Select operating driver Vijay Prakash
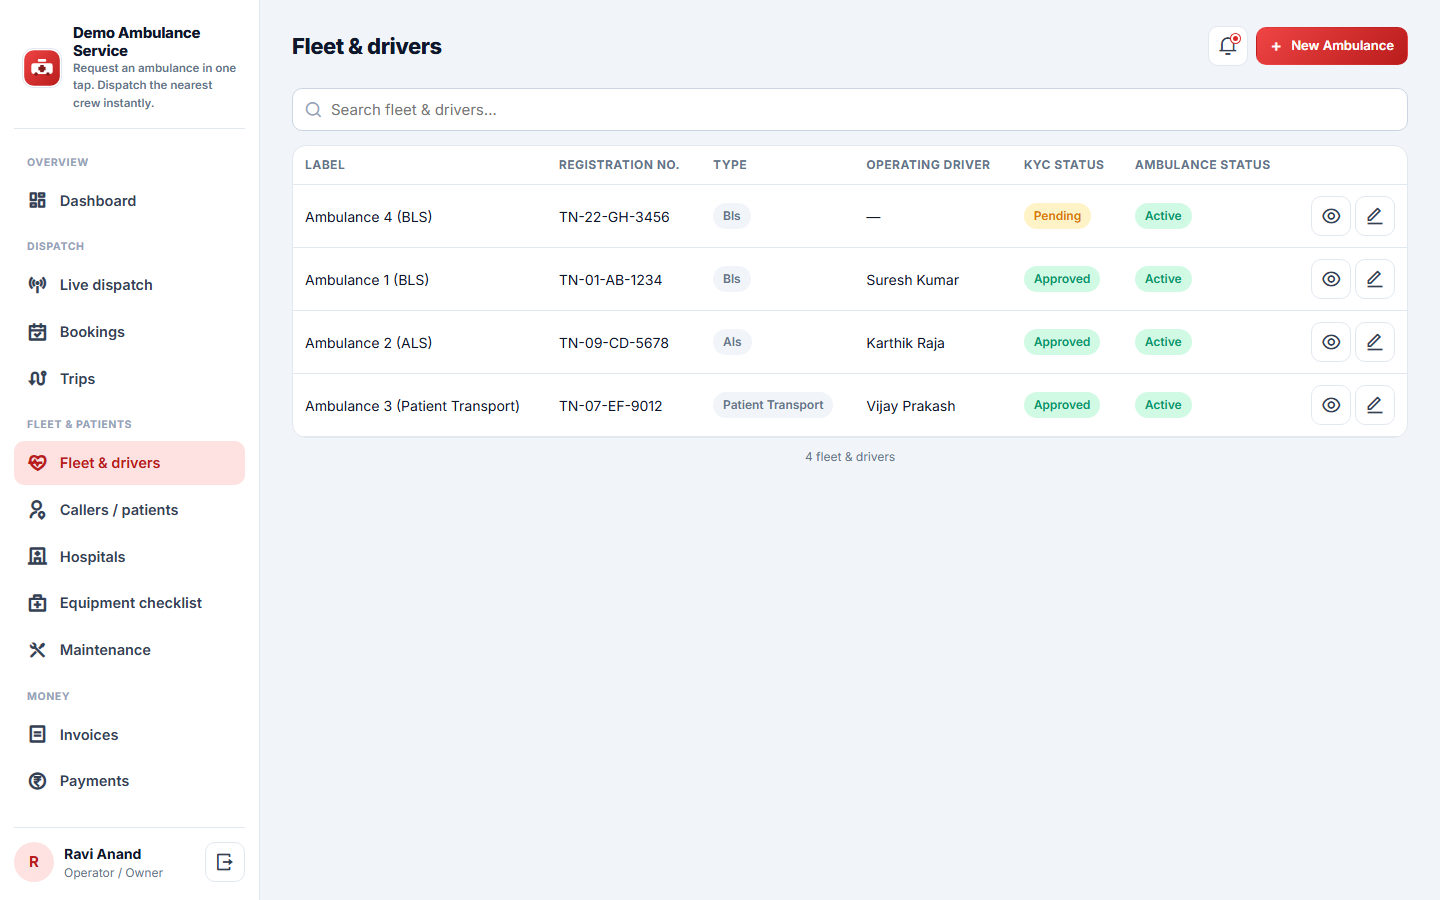The width and height of the screenshot is (1440, 900). (911, 406)
